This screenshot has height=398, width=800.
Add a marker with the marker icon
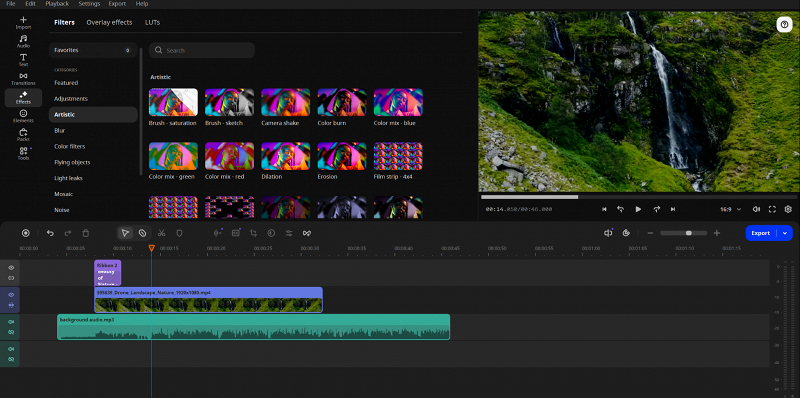click(179, 233)
